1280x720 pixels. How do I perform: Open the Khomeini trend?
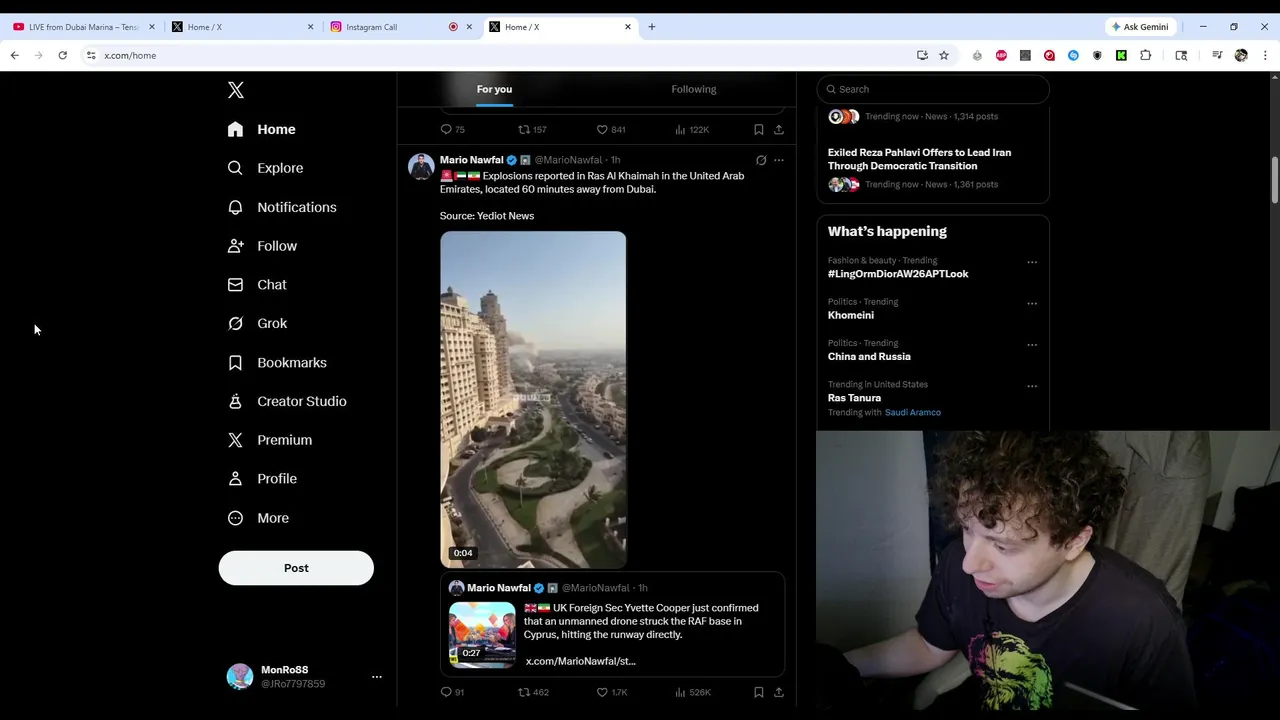[x=851, y=315]
